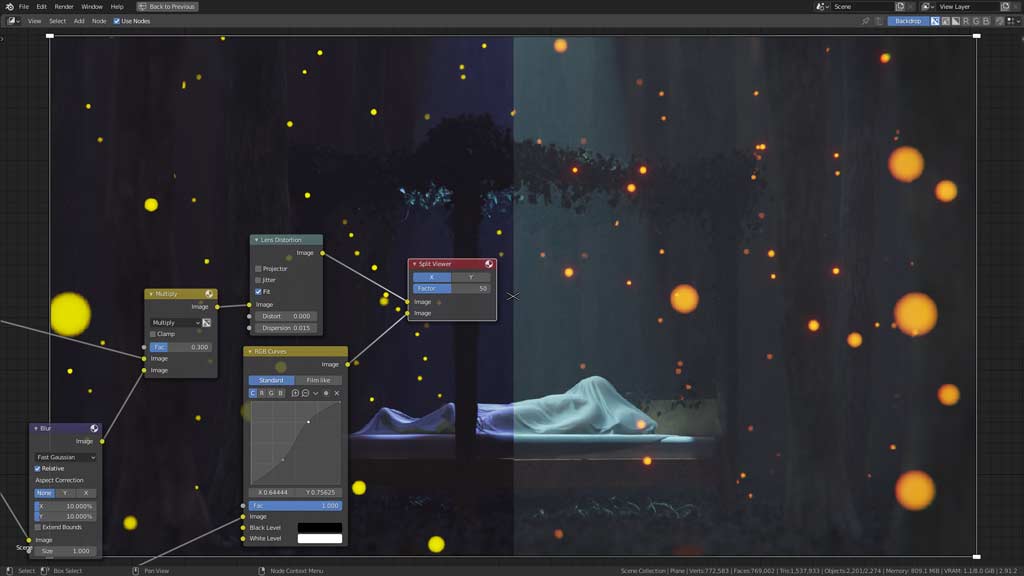Open the Scene browse dropdown icon
This screenshot has width=1024, height=576.
tap(822, 7)
